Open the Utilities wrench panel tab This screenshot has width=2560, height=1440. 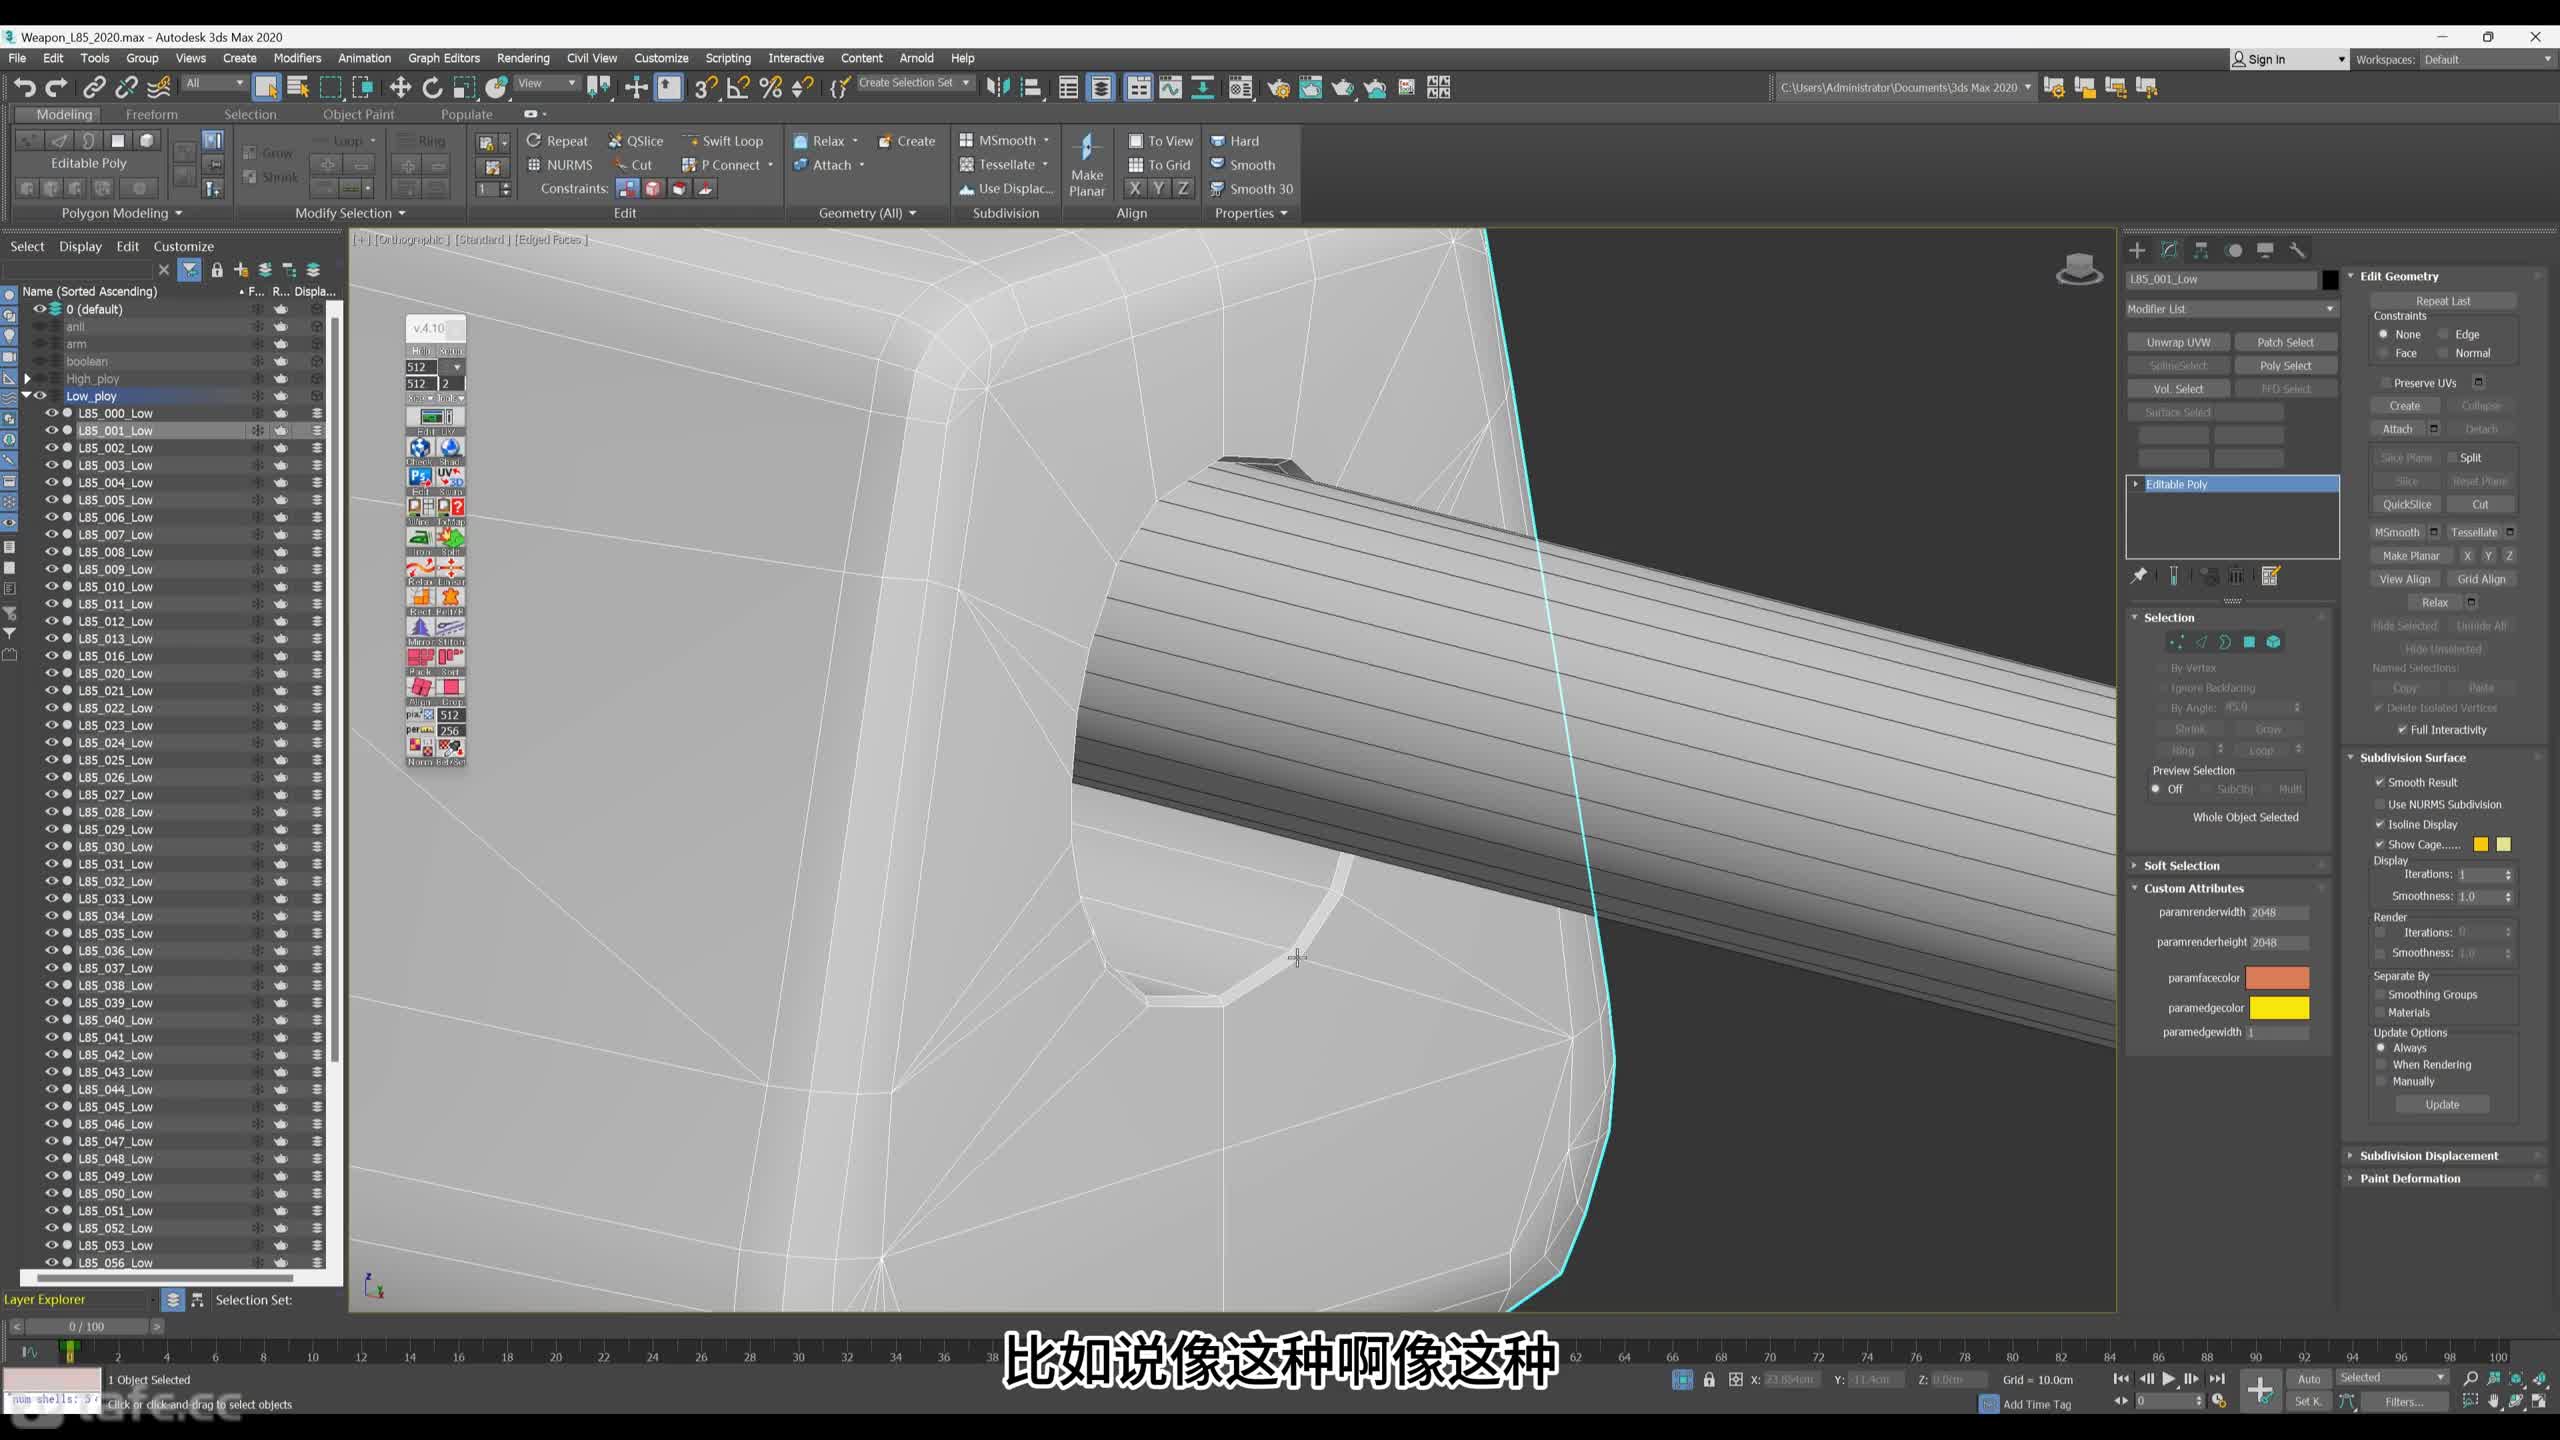pos(2297,250)
